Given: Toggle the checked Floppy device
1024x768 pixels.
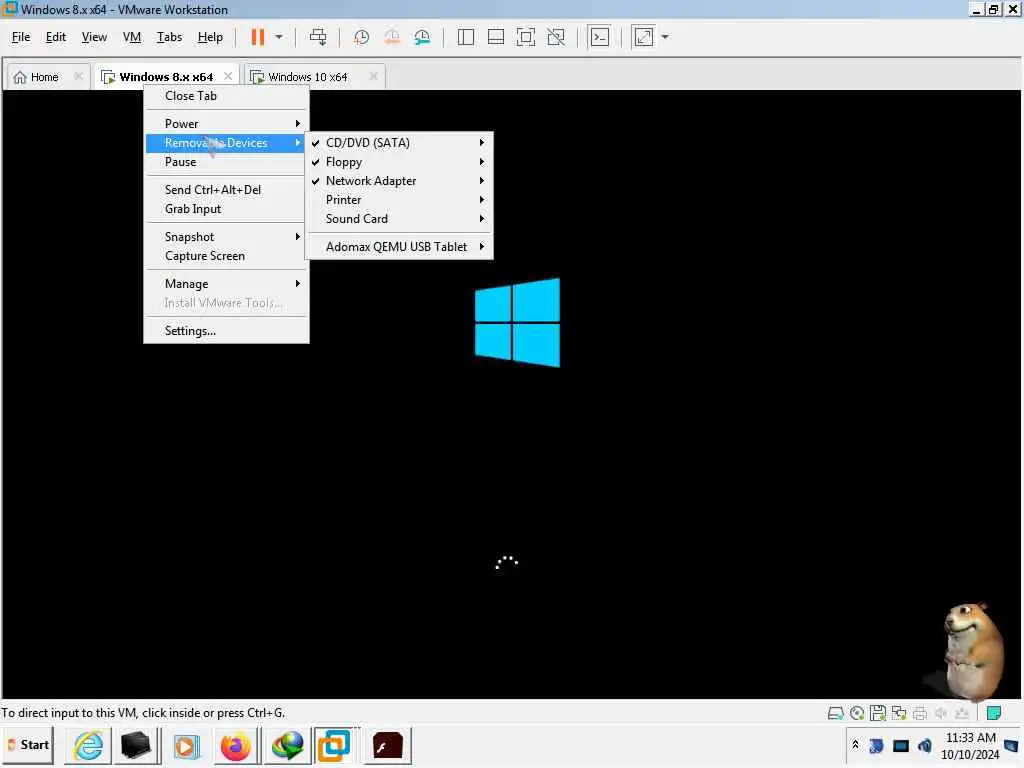Looking at the screenshot, I should (399, 161).
